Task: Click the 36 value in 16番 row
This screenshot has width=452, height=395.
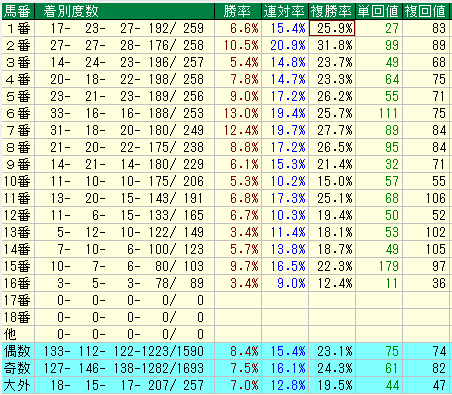Action: (x=439, y=283)
